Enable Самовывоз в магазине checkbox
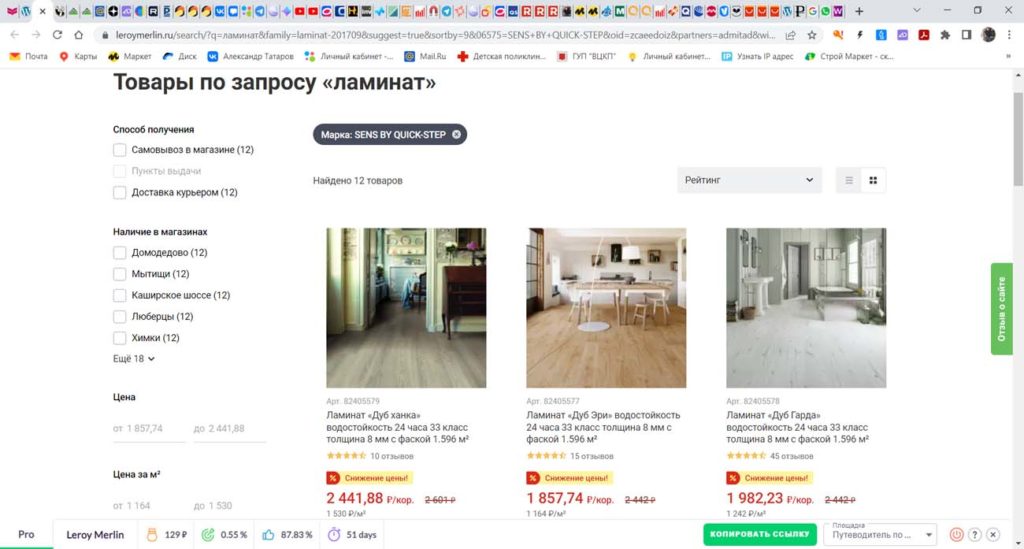 pos(120,150)
